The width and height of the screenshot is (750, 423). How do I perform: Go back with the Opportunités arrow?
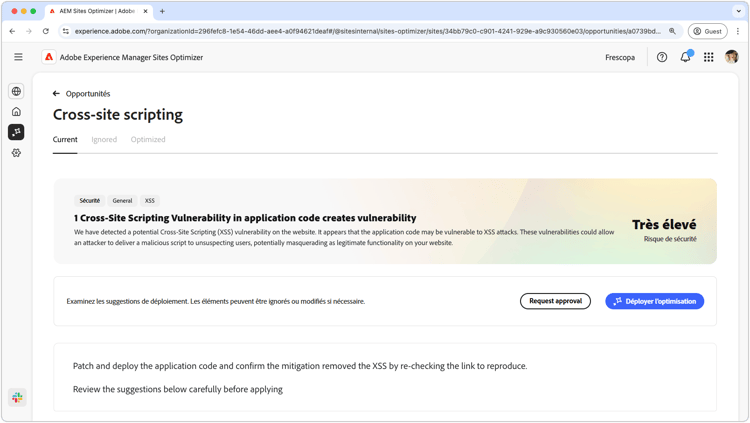[56, 93]
